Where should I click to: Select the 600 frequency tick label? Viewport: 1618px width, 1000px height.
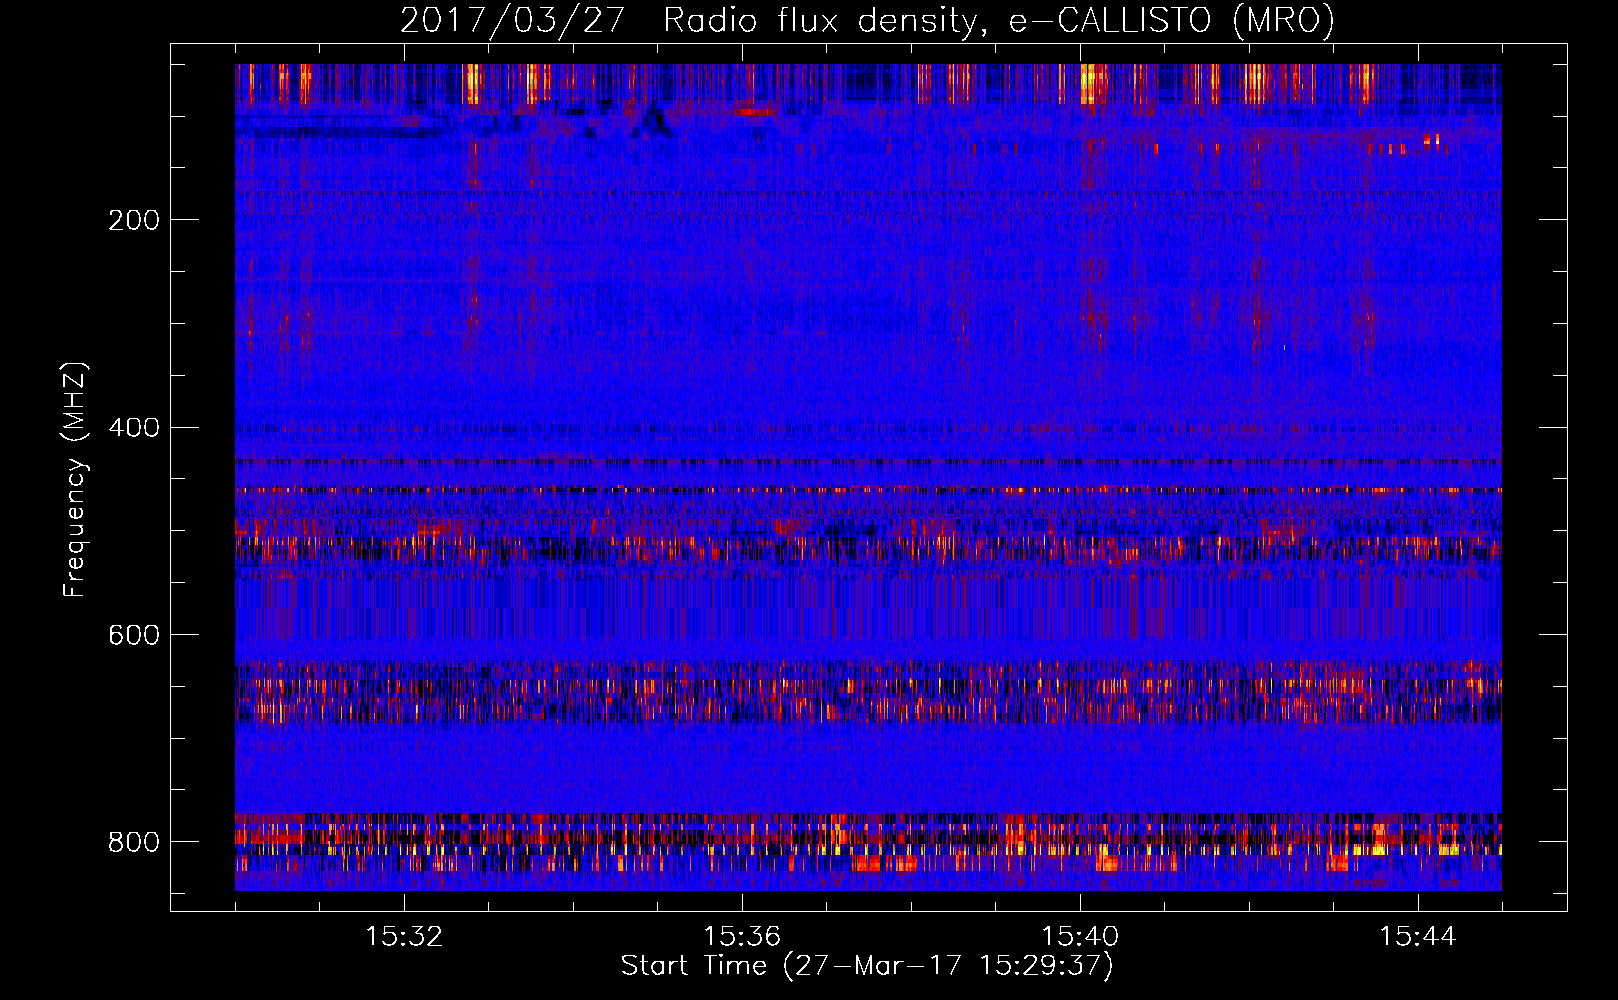pos(134,636)
